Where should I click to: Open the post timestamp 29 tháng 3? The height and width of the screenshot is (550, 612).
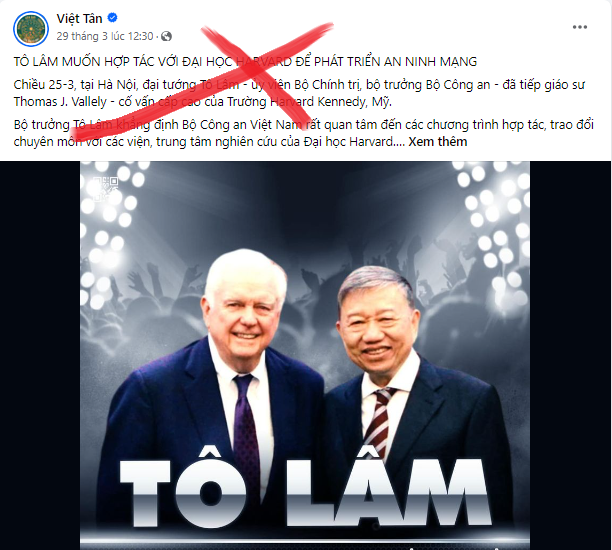pos(105,36)
